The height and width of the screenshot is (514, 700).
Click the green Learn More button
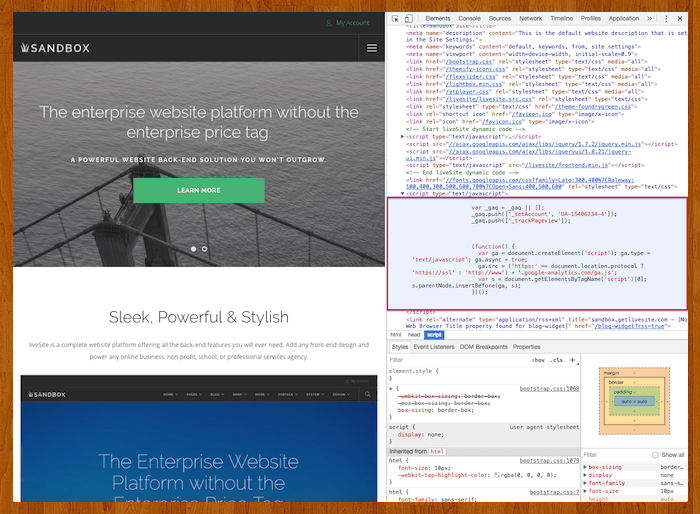pos(199,190)
